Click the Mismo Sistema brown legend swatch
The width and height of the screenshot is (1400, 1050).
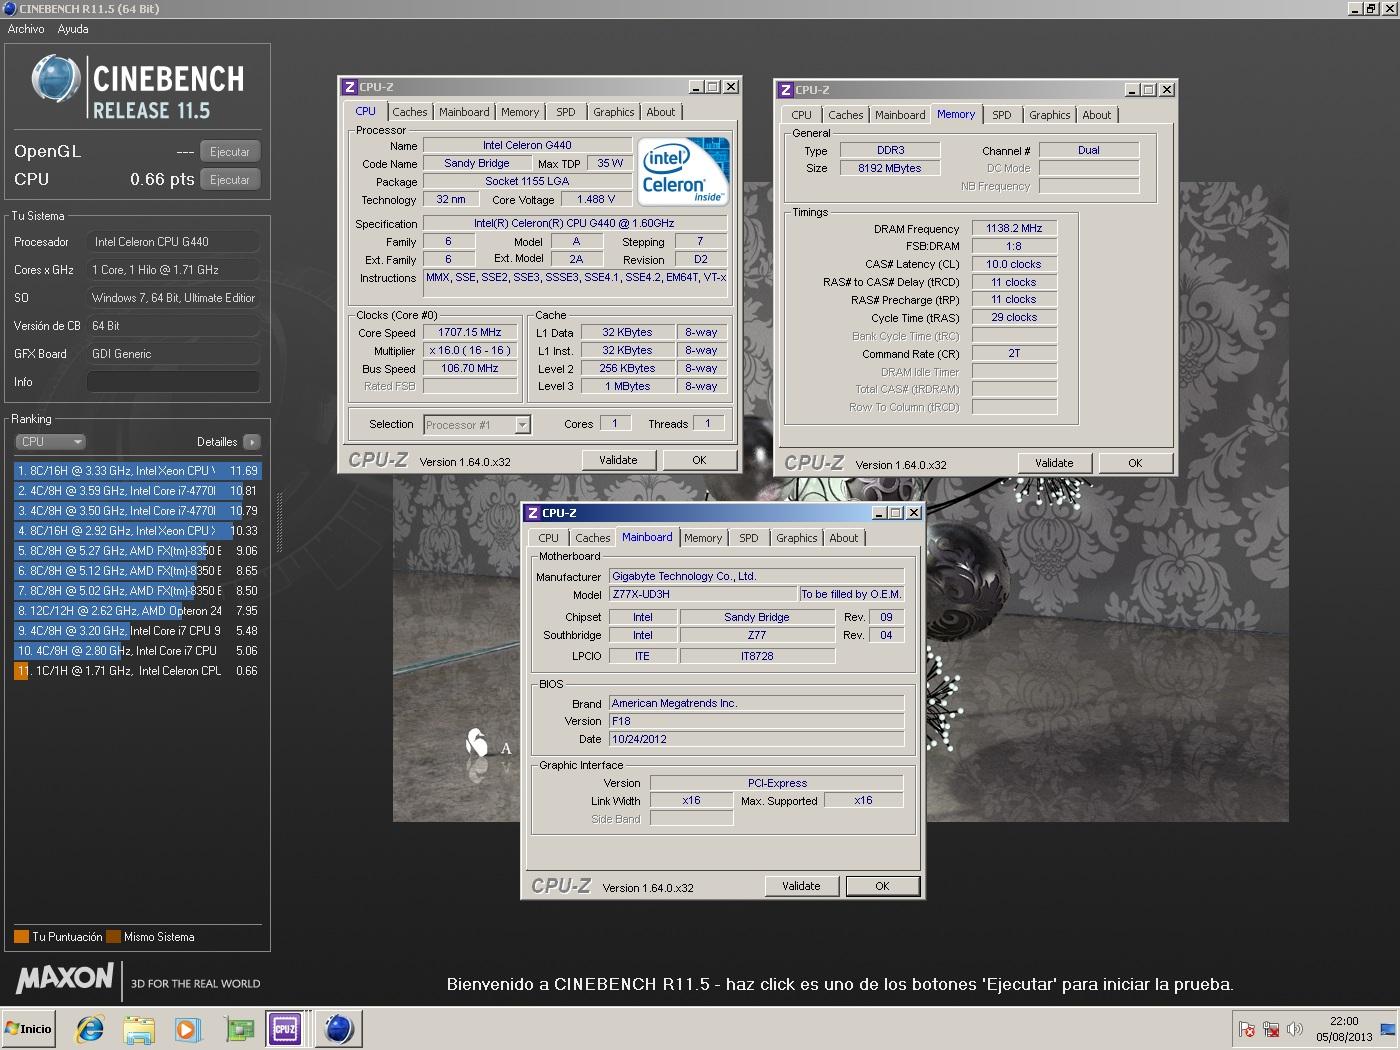[x=114, y=937]
